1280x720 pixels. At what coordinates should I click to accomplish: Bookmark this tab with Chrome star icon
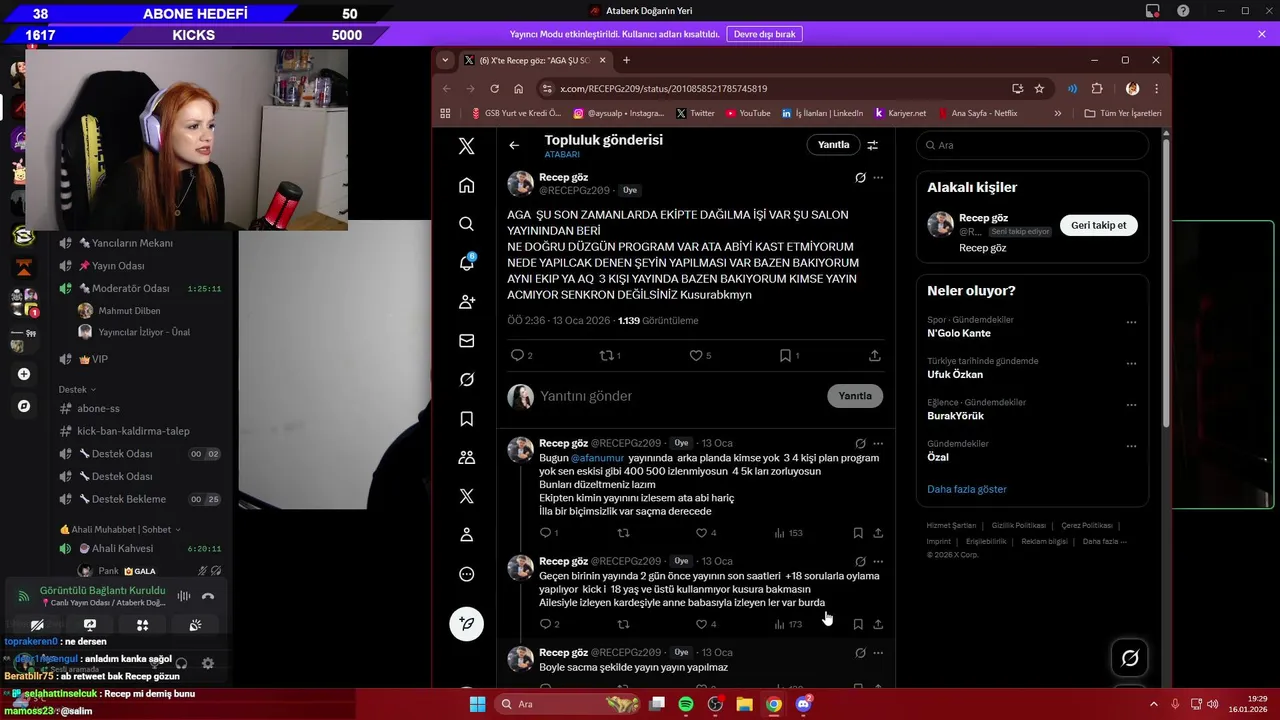[1039, 88]
